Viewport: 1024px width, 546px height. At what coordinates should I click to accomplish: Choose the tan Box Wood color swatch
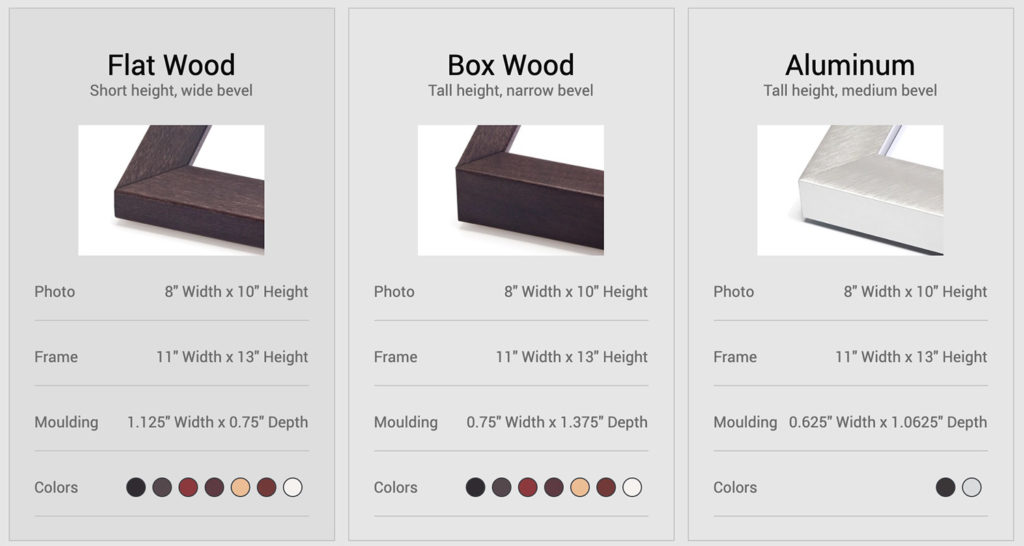point(580,487)
